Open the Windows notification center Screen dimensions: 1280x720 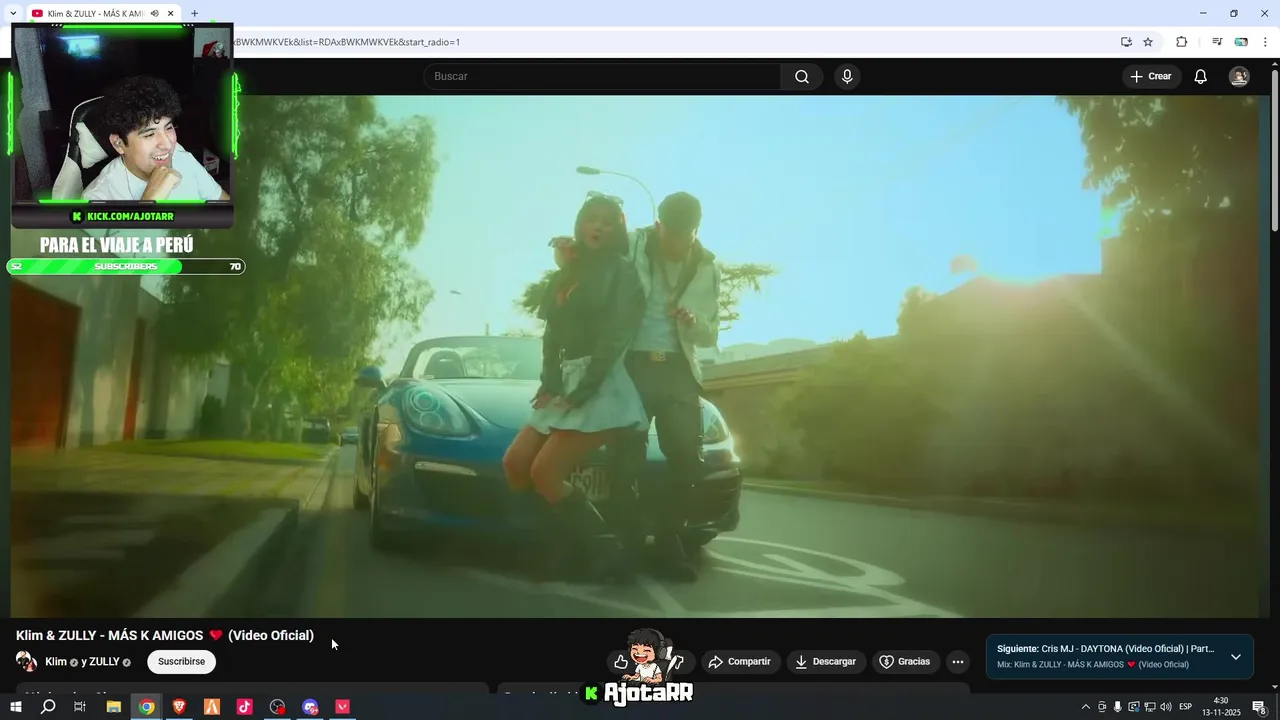click(1259, 707)
